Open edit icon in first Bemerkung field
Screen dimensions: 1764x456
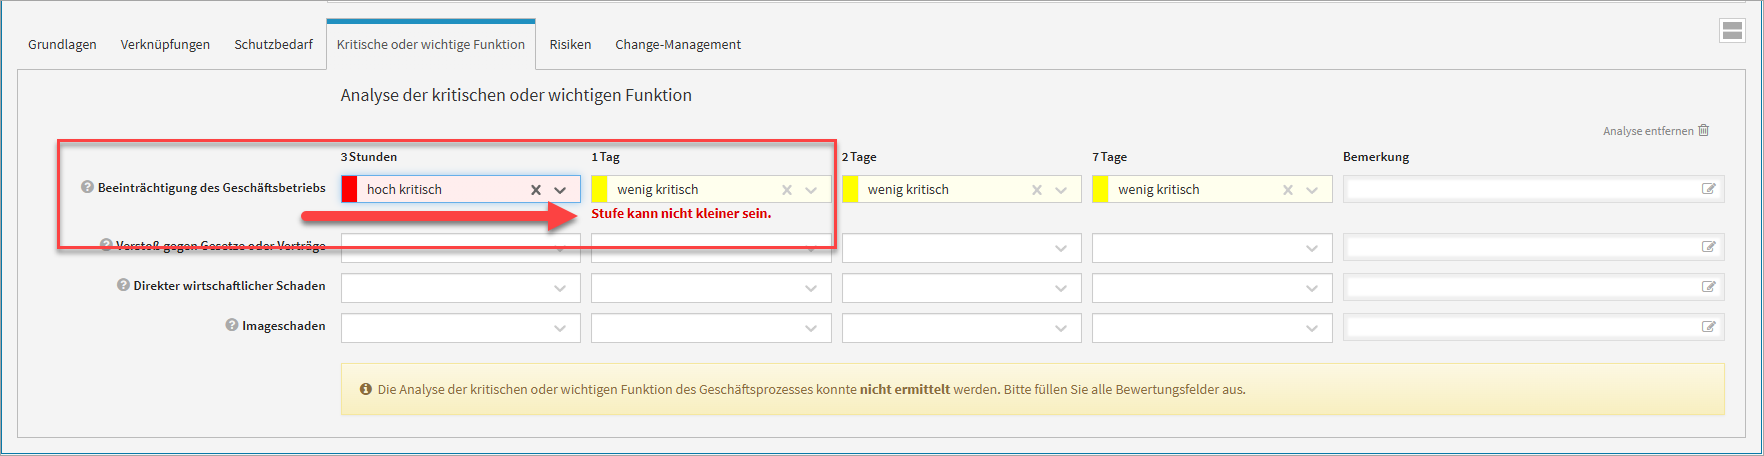click(x=1709, y=189)
